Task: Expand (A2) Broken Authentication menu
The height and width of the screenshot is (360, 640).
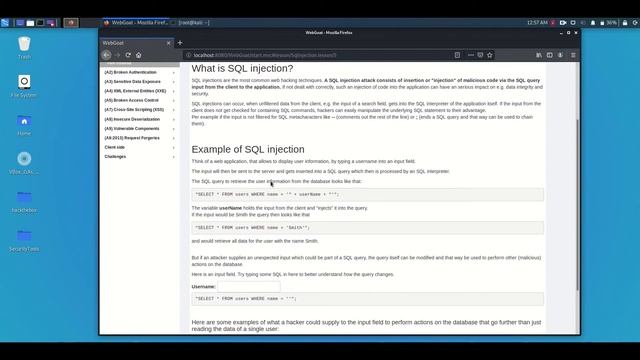Action: pyautogui.click(x=139, y=72)
